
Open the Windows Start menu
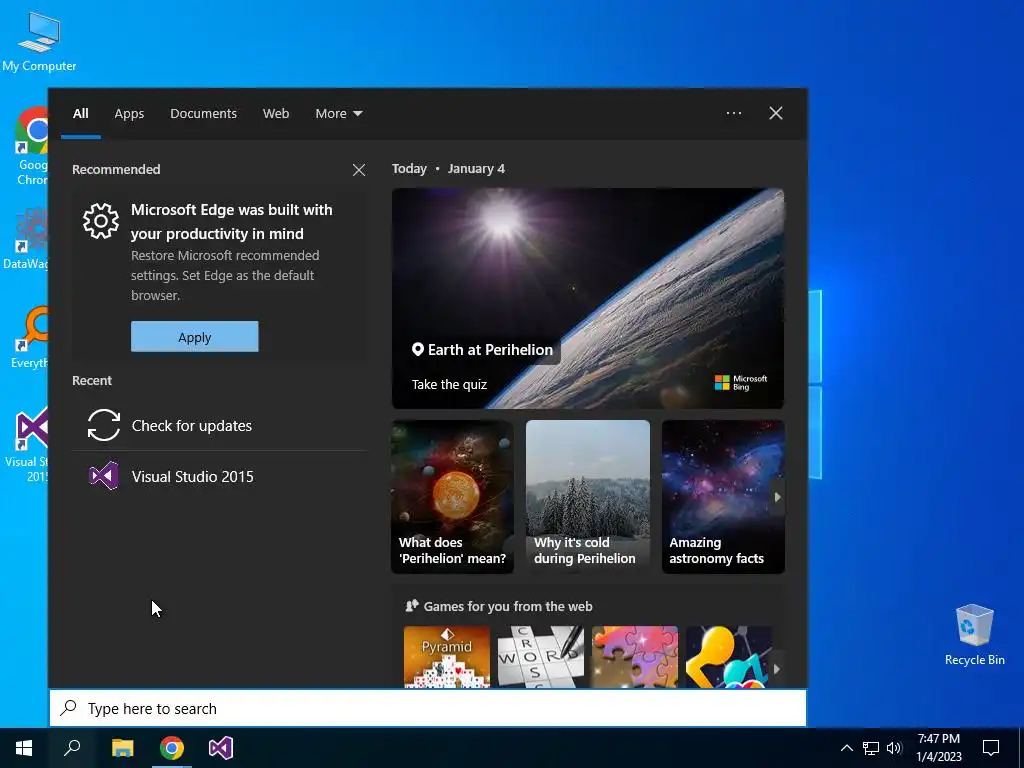point(24,748)
